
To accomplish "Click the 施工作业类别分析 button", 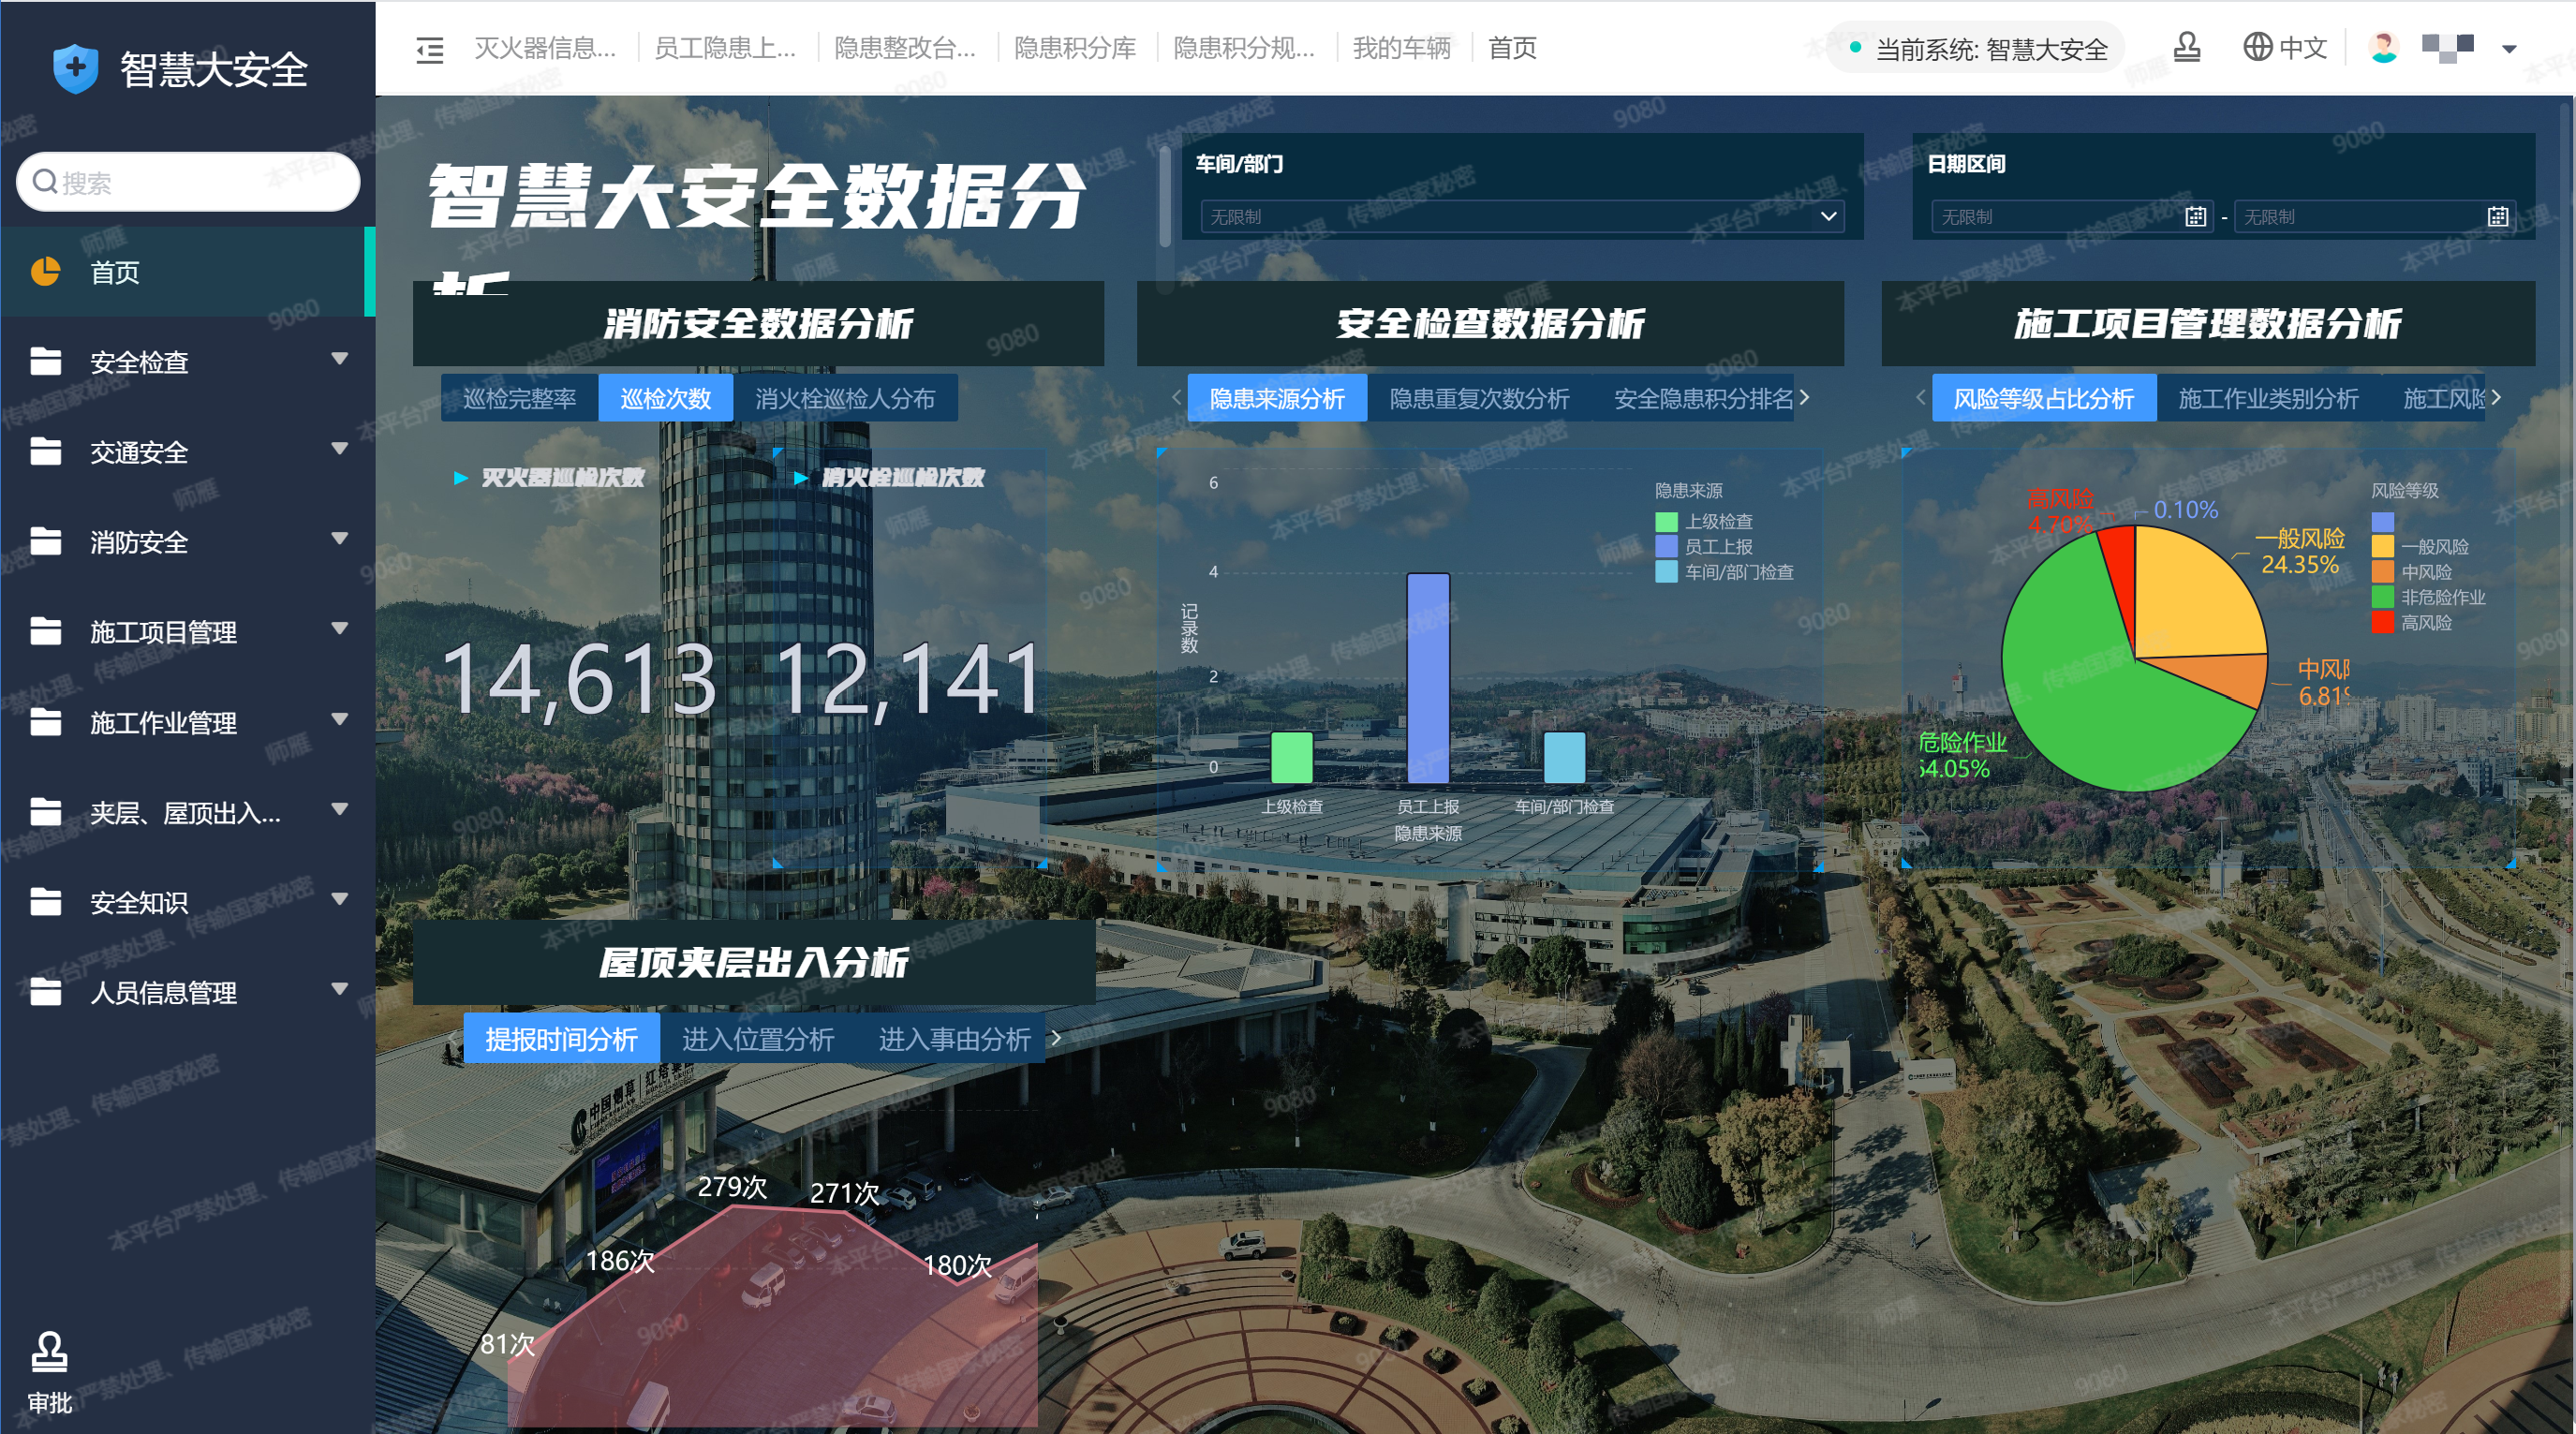I will 2266,397.
